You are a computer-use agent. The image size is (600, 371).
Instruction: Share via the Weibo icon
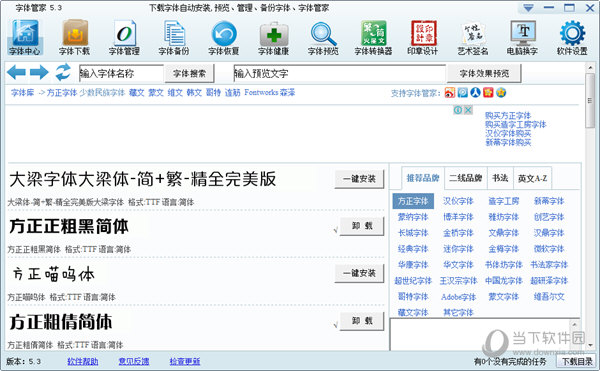(450, 93)
